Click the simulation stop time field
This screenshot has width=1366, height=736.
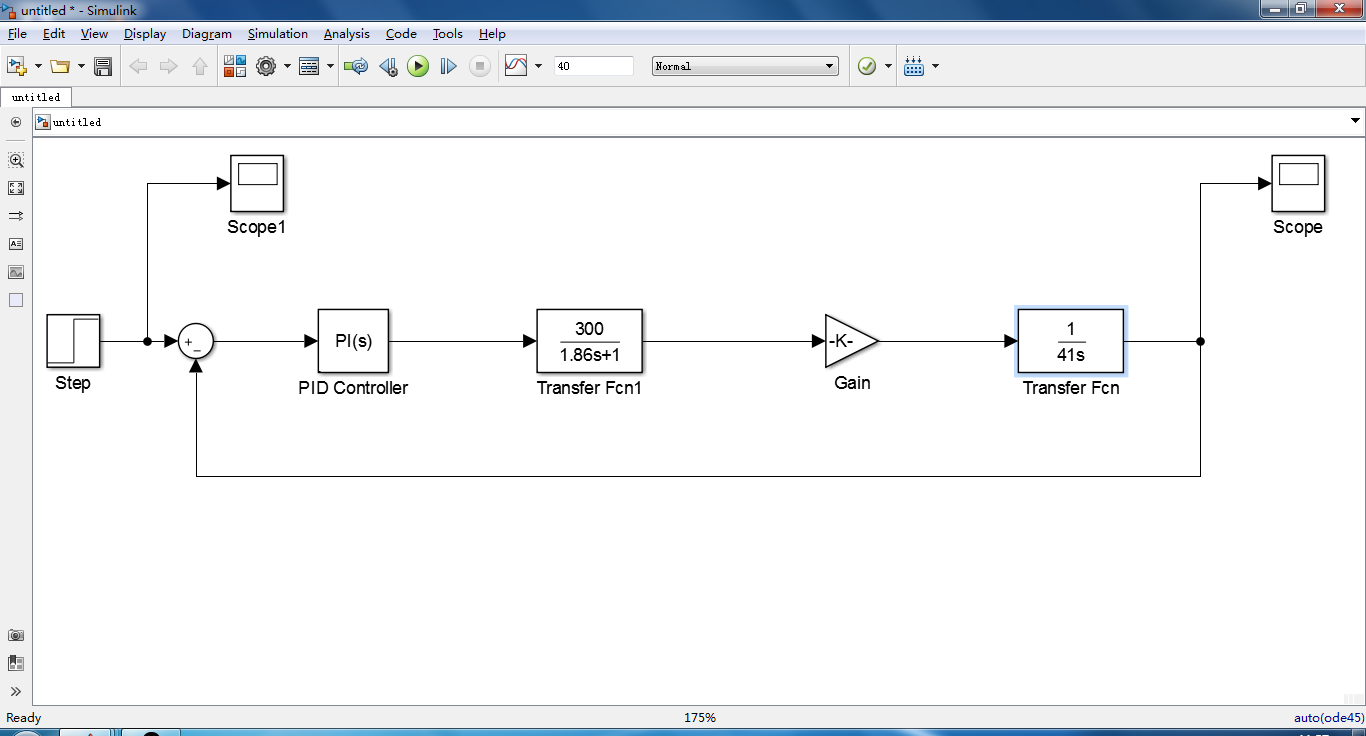coord(593,66)
